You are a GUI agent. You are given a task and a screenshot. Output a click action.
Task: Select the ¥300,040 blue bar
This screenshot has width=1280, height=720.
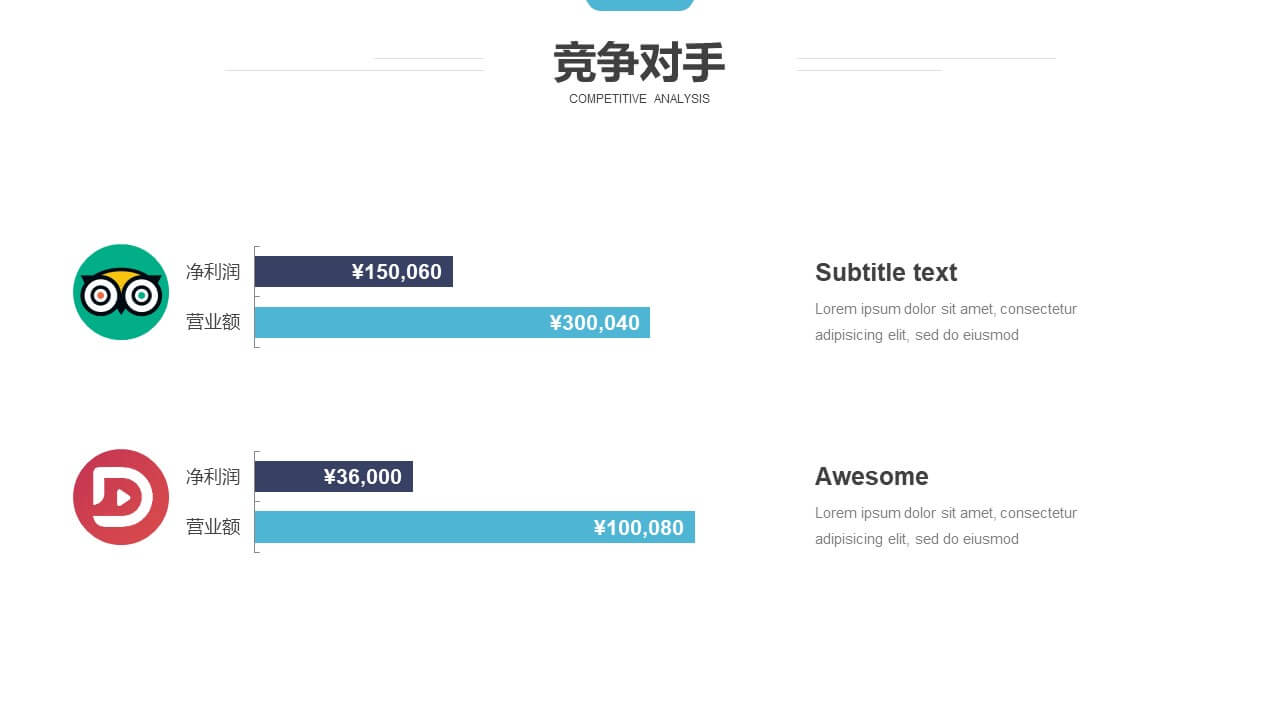tap(452, 323)
